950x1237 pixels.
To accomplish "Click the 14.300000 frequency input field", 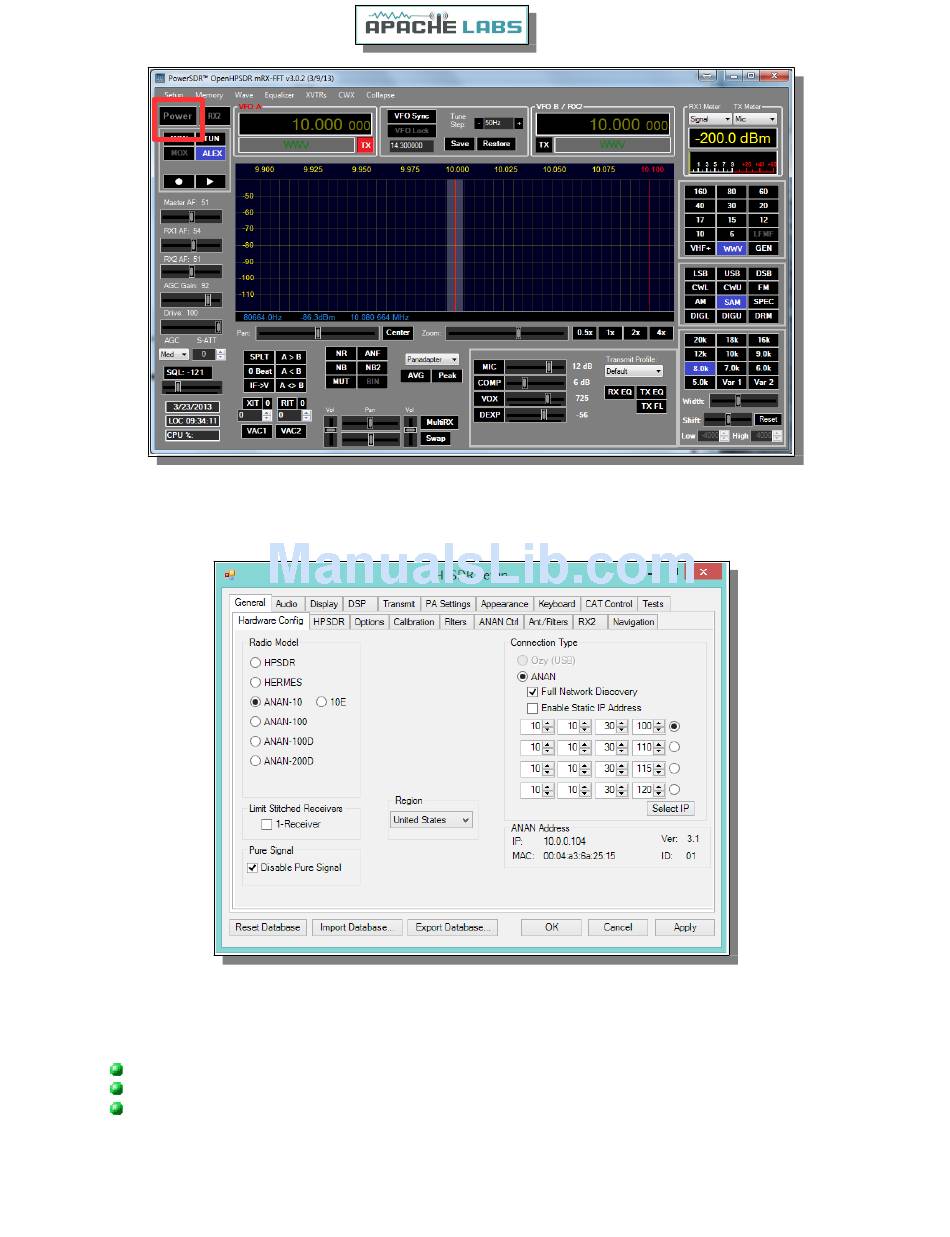I will tap(411, 145).
